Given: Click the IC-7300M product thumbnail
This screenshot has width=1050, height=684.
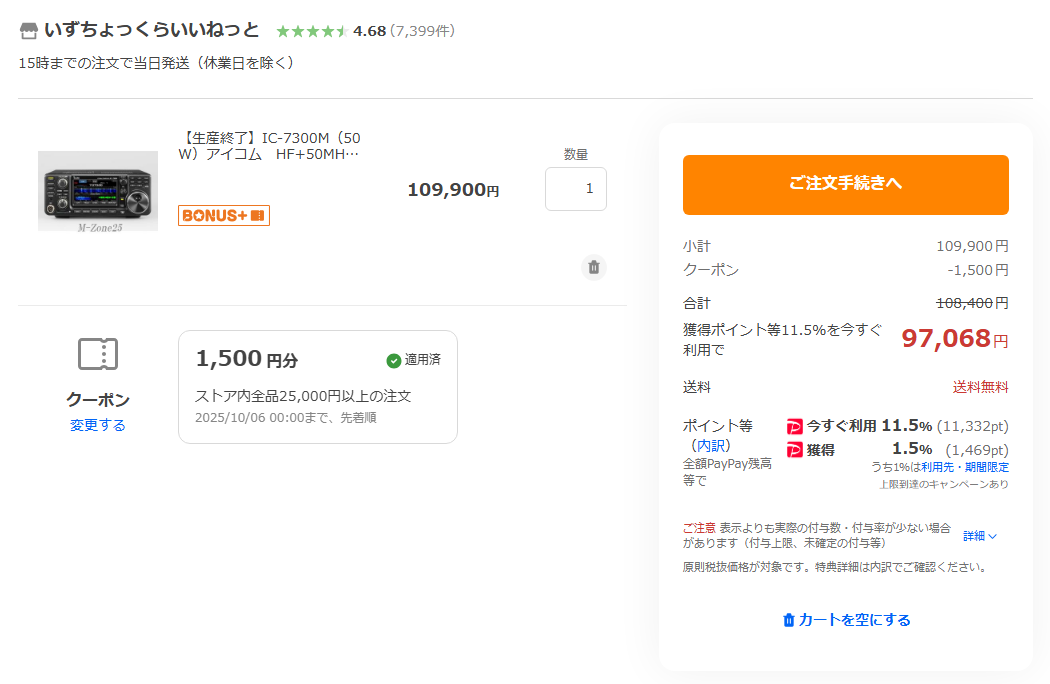Looking at the screenshot, I should click(98, 191).
